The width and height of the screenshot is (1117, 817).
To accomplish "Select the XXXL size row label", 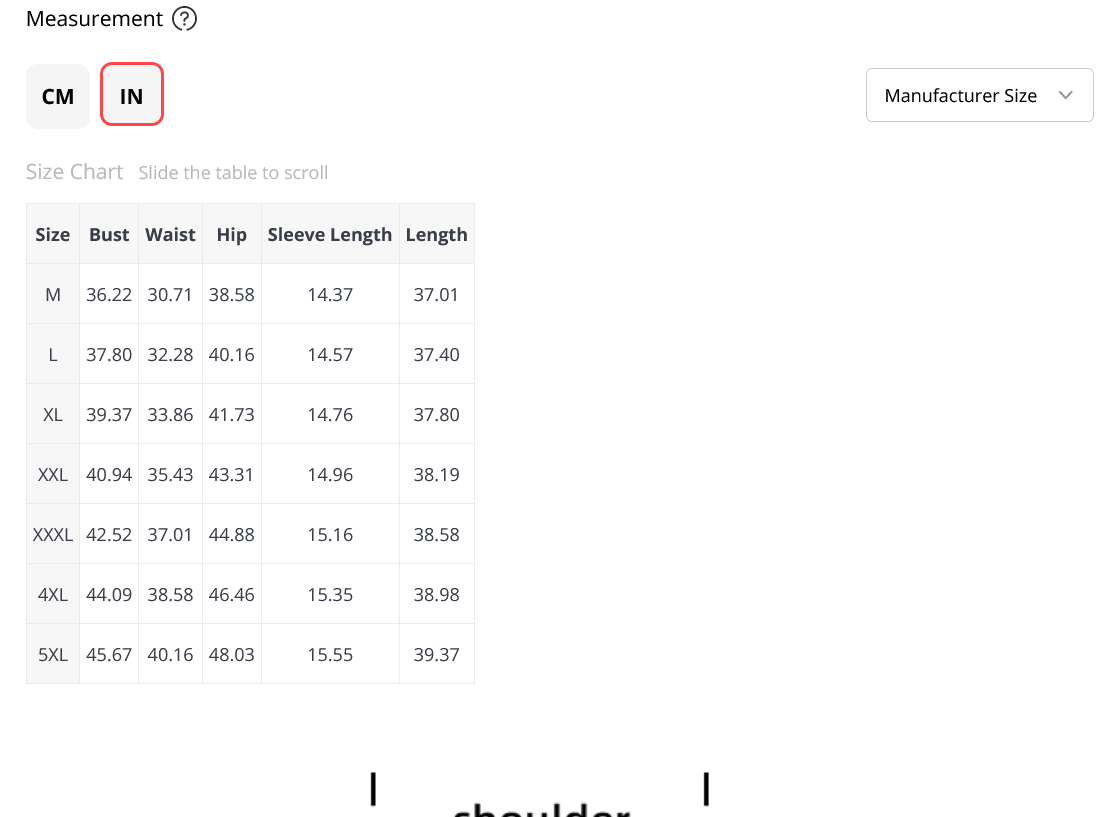I will point(53,534).
